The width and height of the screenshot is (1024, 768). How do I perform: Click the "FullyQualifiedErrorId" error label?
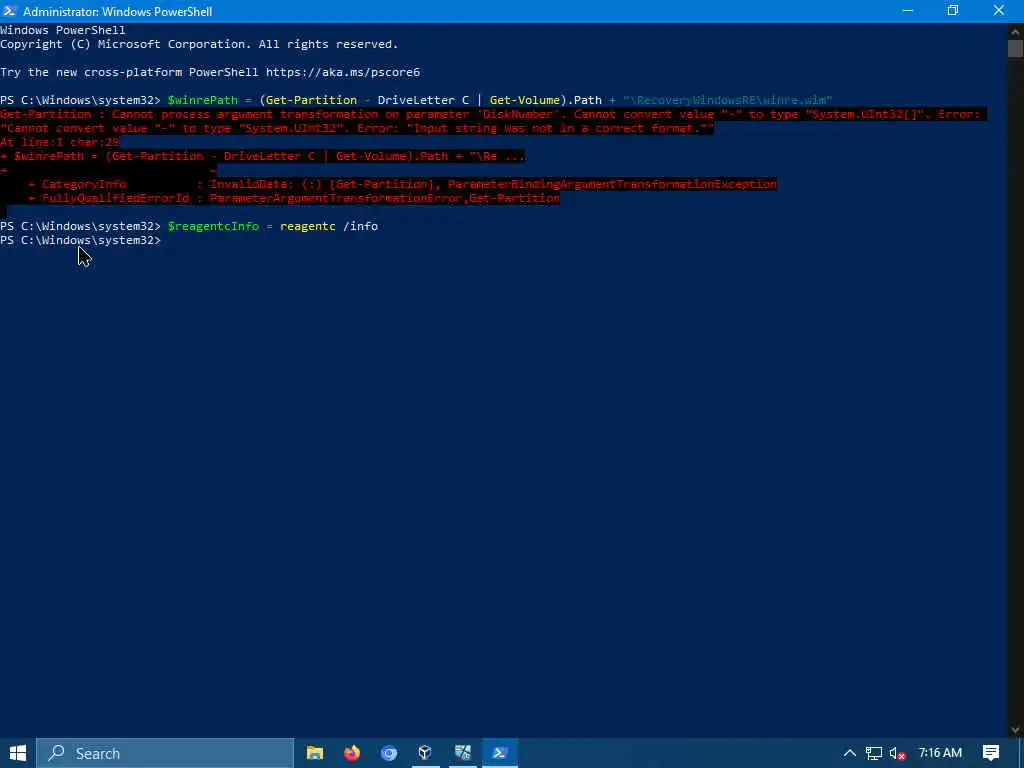pyautogui.click(x=116, y=198)
